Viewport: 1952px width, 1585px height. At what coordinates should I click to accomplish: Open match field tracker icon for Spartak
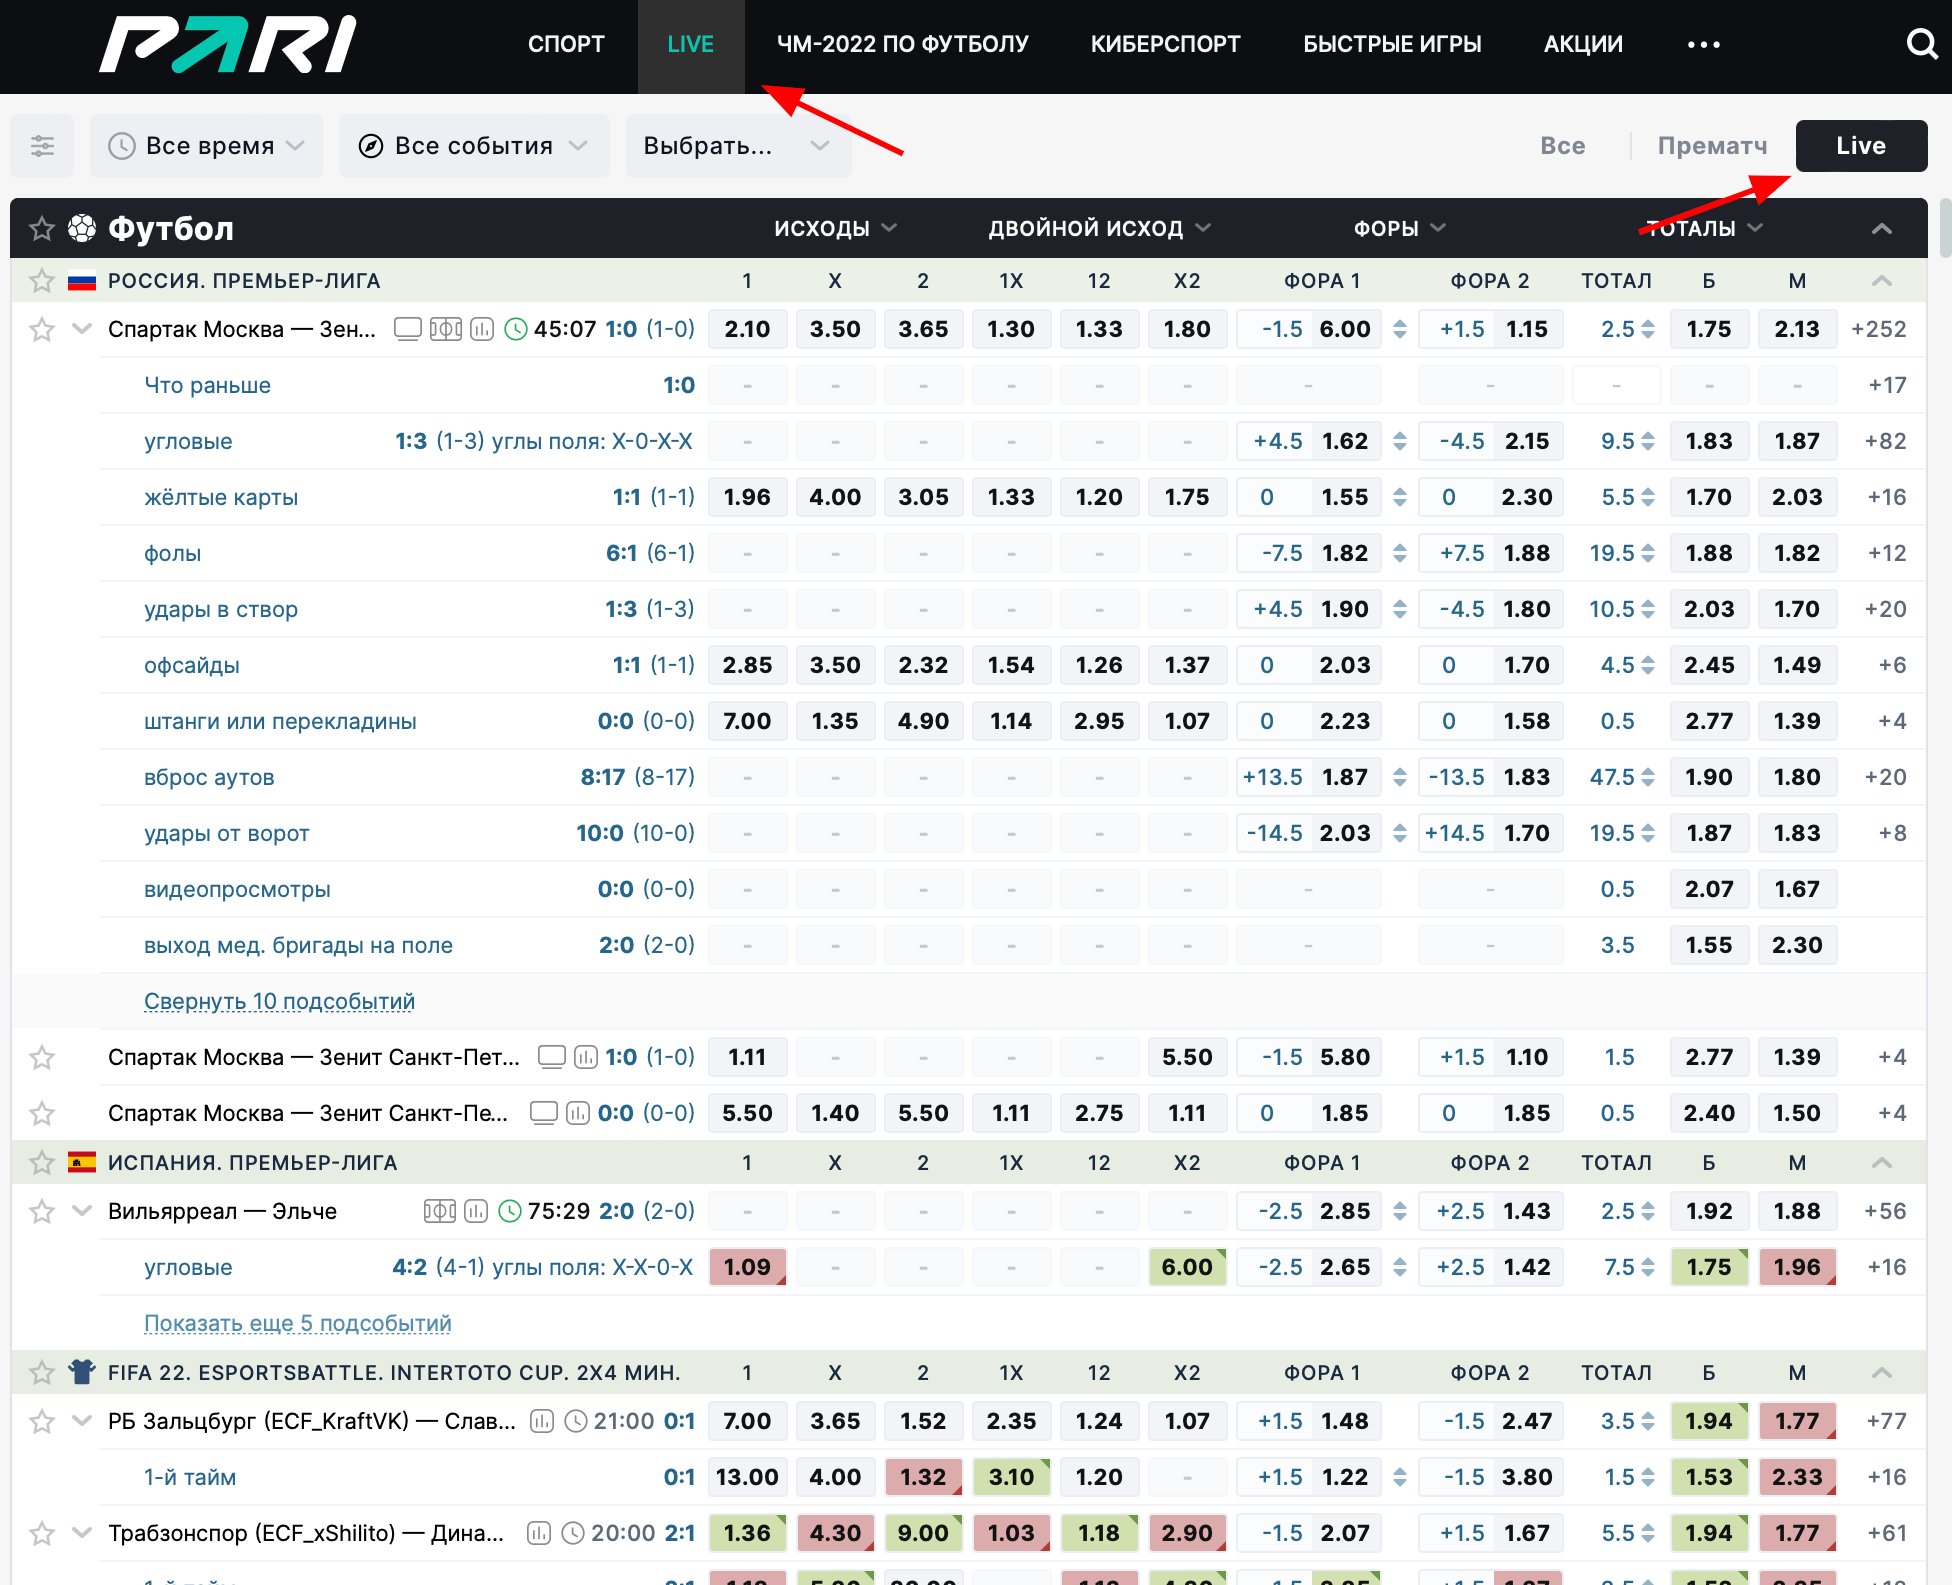(445, 329)
